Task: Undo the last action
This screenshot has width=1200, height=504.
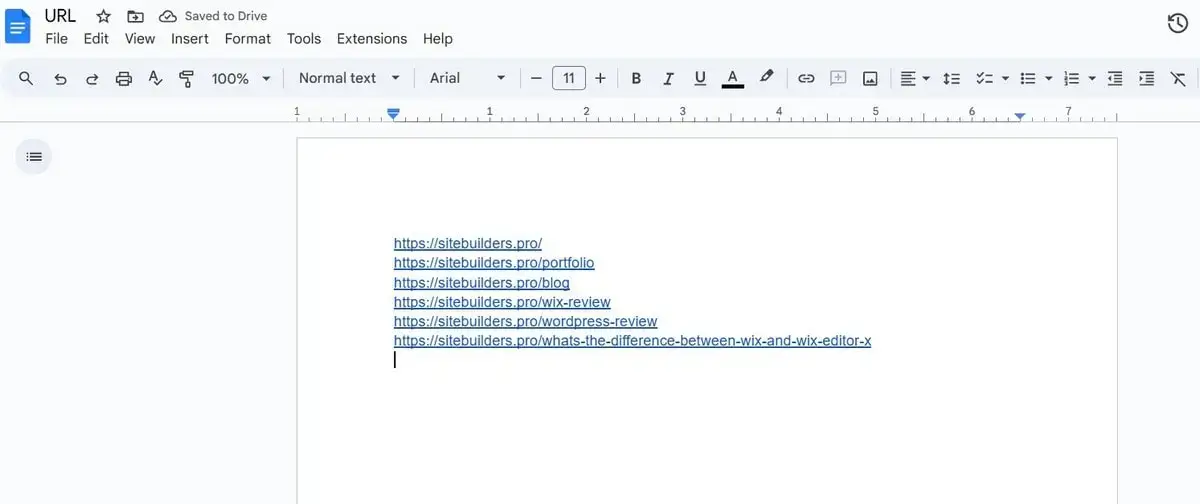Action: (60, 78)
